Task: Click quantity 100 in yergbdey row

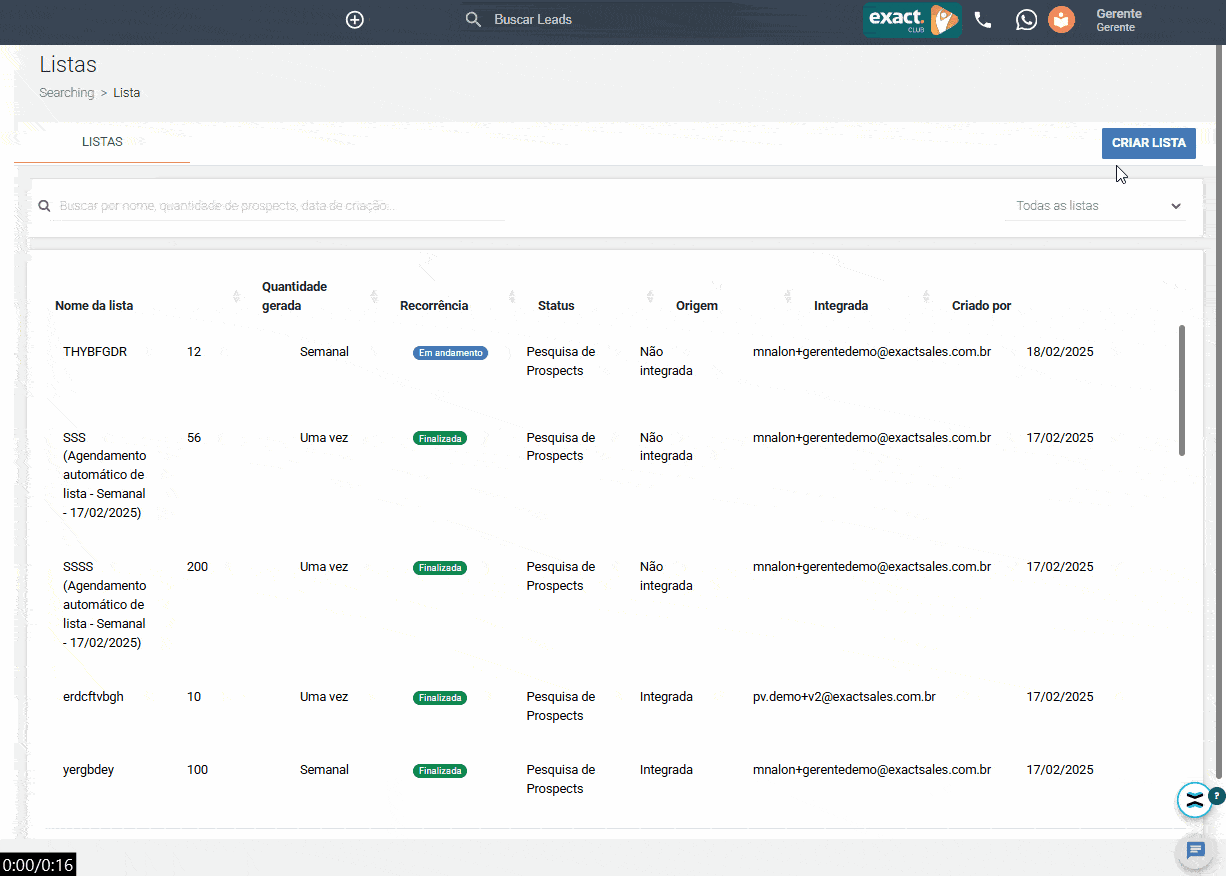Action: tap(198, 770)
